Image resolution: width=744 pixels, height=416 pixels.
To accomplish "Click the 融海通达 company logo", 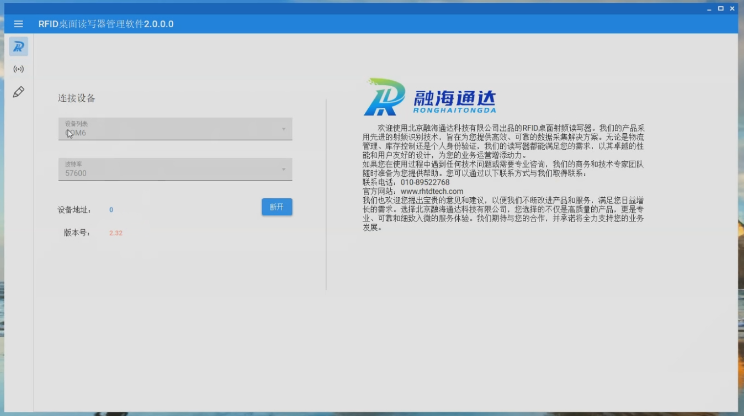I will [x=430, y=97].
